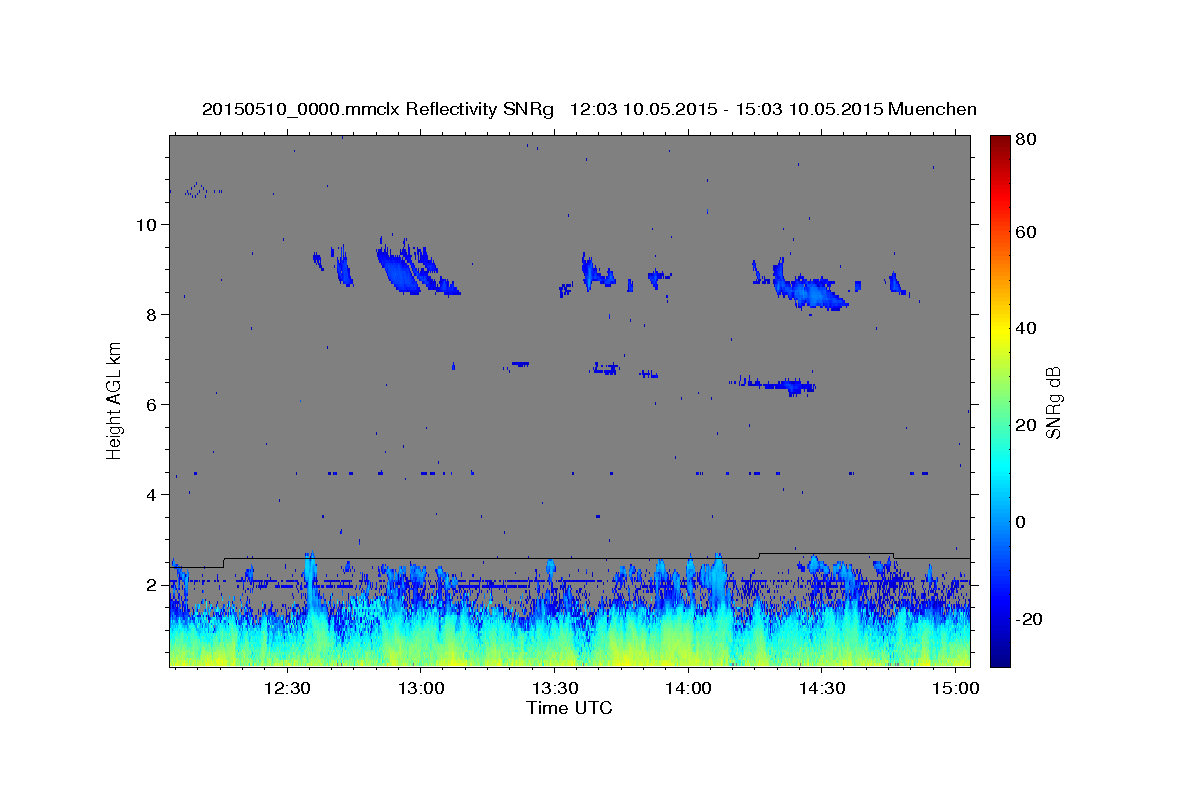Click the 'Time UTC' x-axis label
1200x800 pixels.
point(569,708)
